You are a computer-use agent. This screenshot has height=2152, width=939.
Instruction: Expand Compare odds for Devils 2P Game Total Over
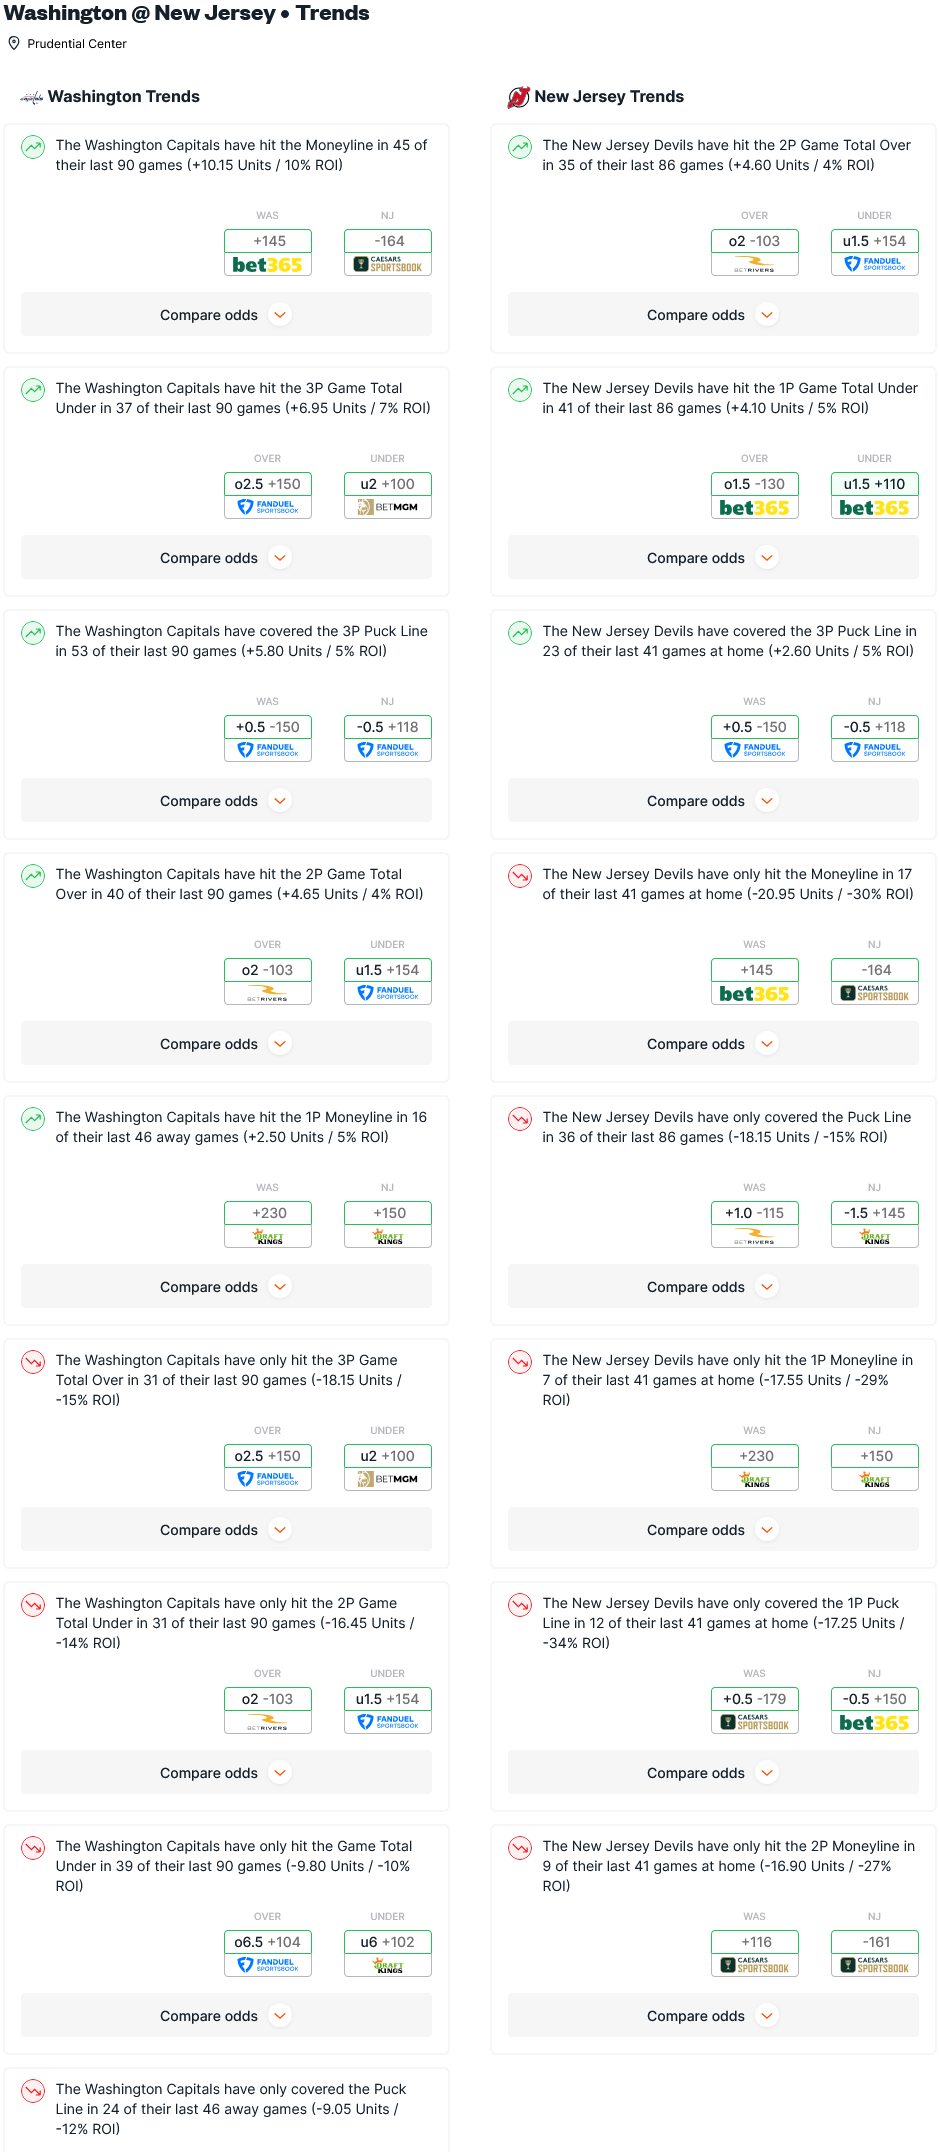713,315
